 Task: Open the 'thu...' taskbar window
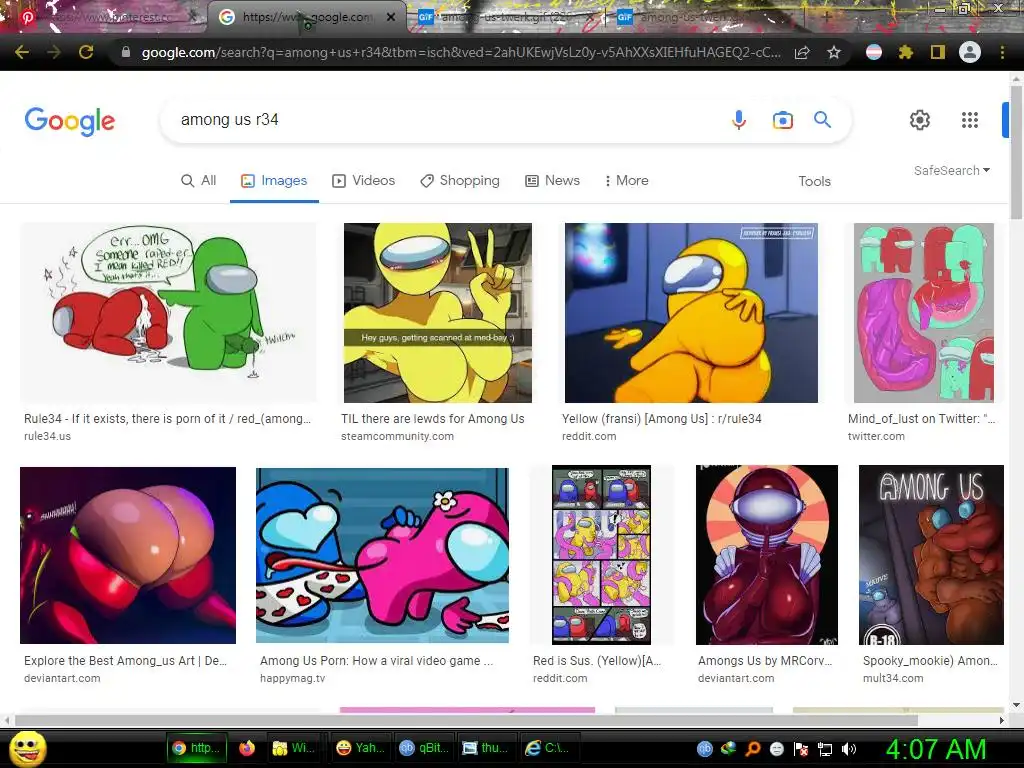(x=487, y=748)
